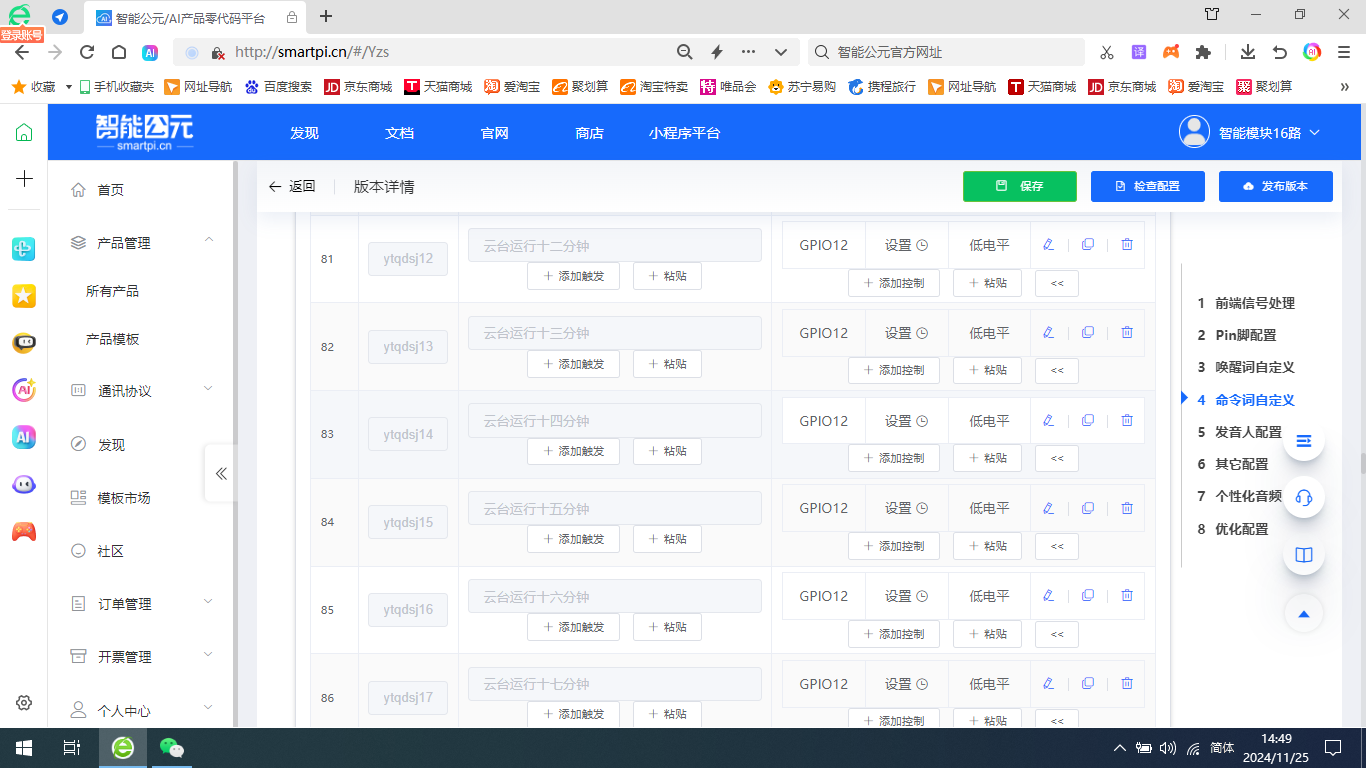Click the user avatar in the header
The image size is (1366, 768).
(1193, 131)
